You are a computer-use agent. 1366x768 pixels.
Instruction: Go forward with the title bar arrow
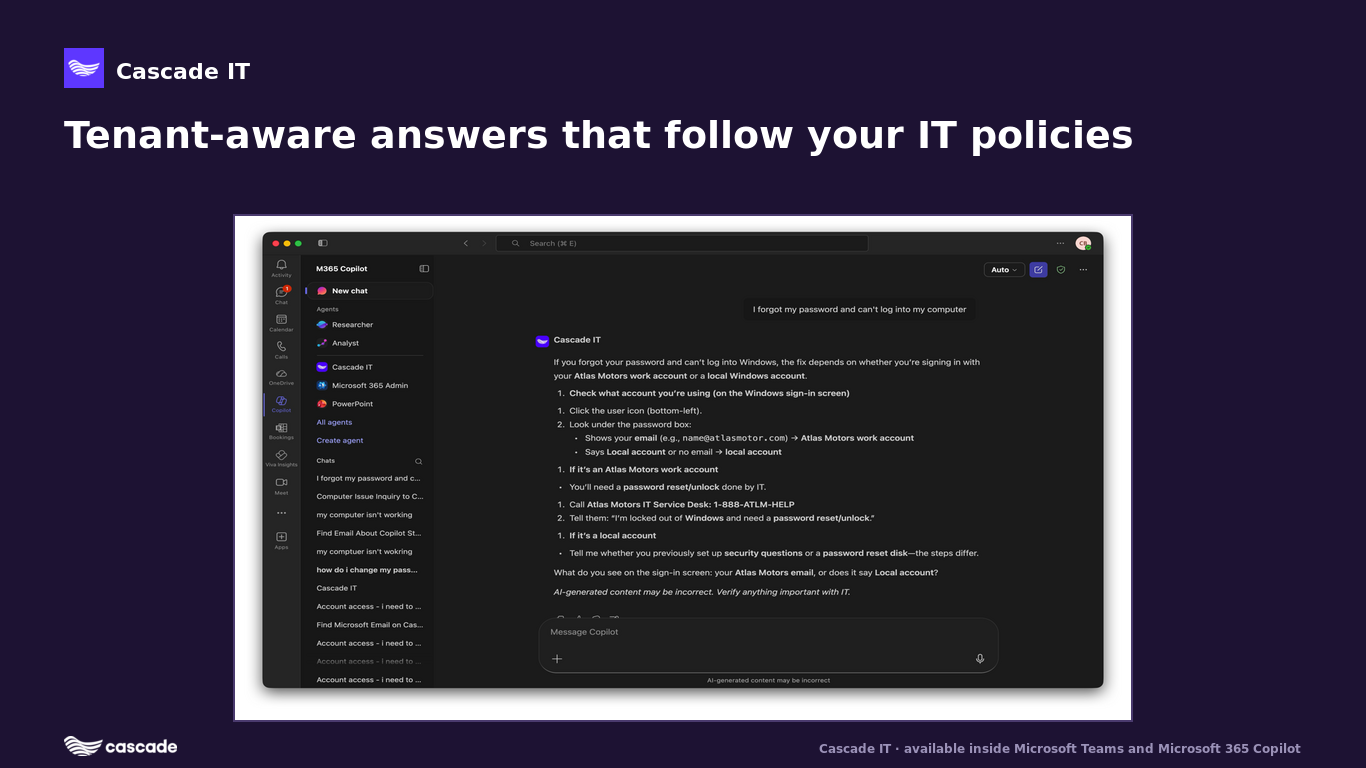click(x=484, y=243)
